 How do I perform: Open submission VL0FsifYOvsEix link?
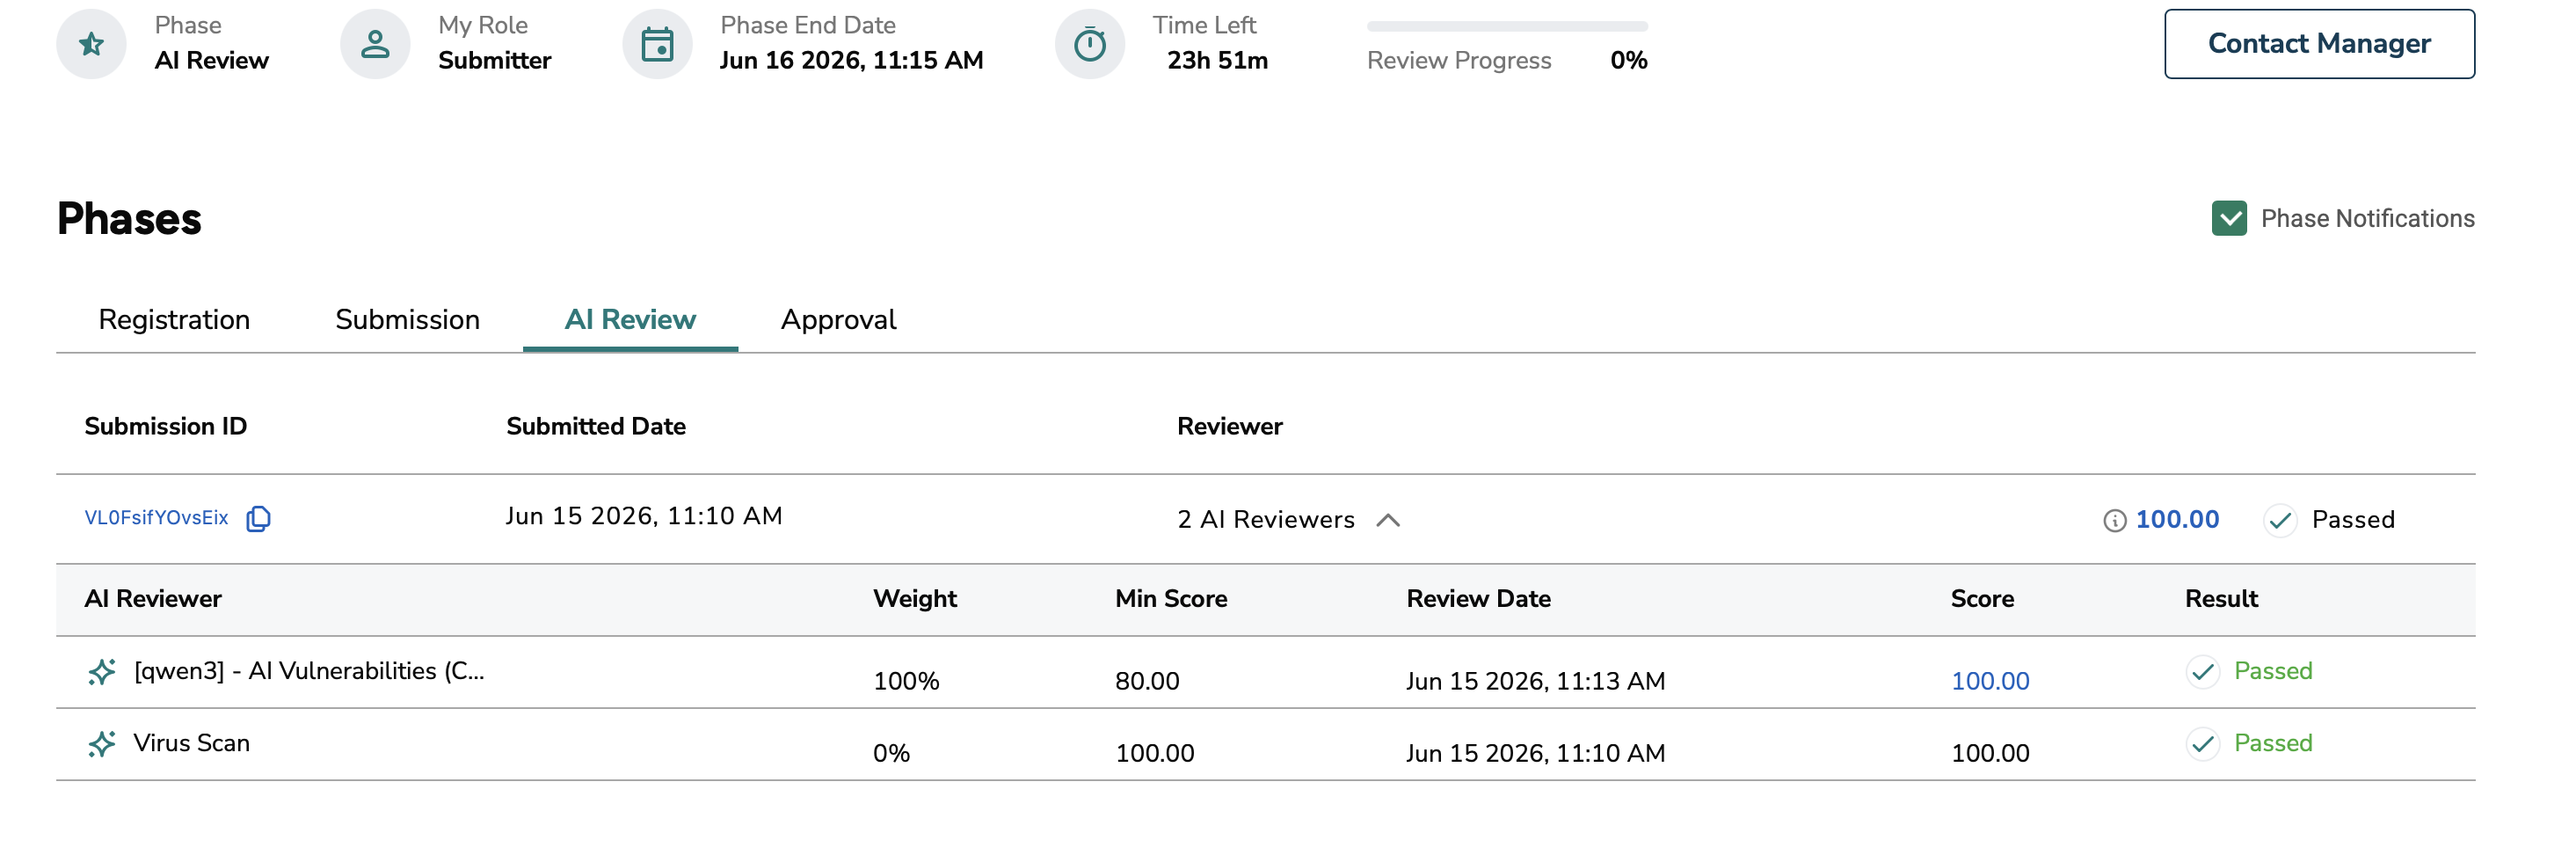coord(156,518)
